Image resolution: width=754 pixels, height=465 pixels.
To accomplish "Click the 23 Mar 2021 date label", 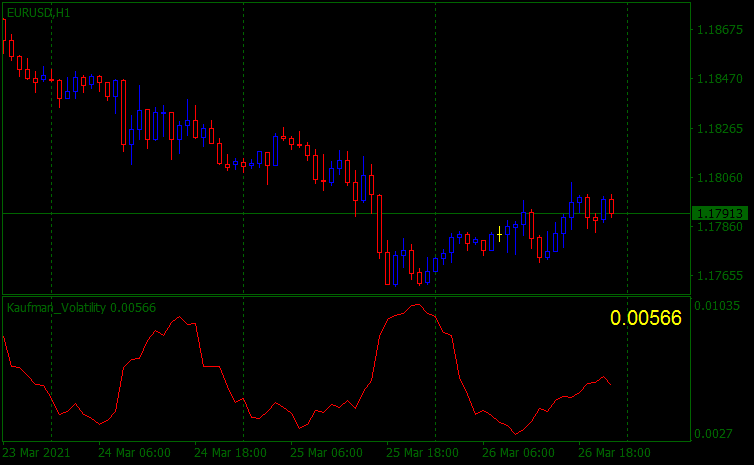I will pyautogui.click(x=36, y=453).
